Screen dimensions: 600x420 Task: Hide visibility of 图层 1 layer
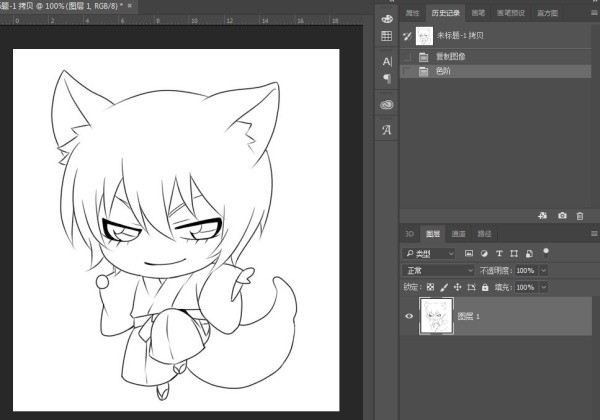coord(409,316)
